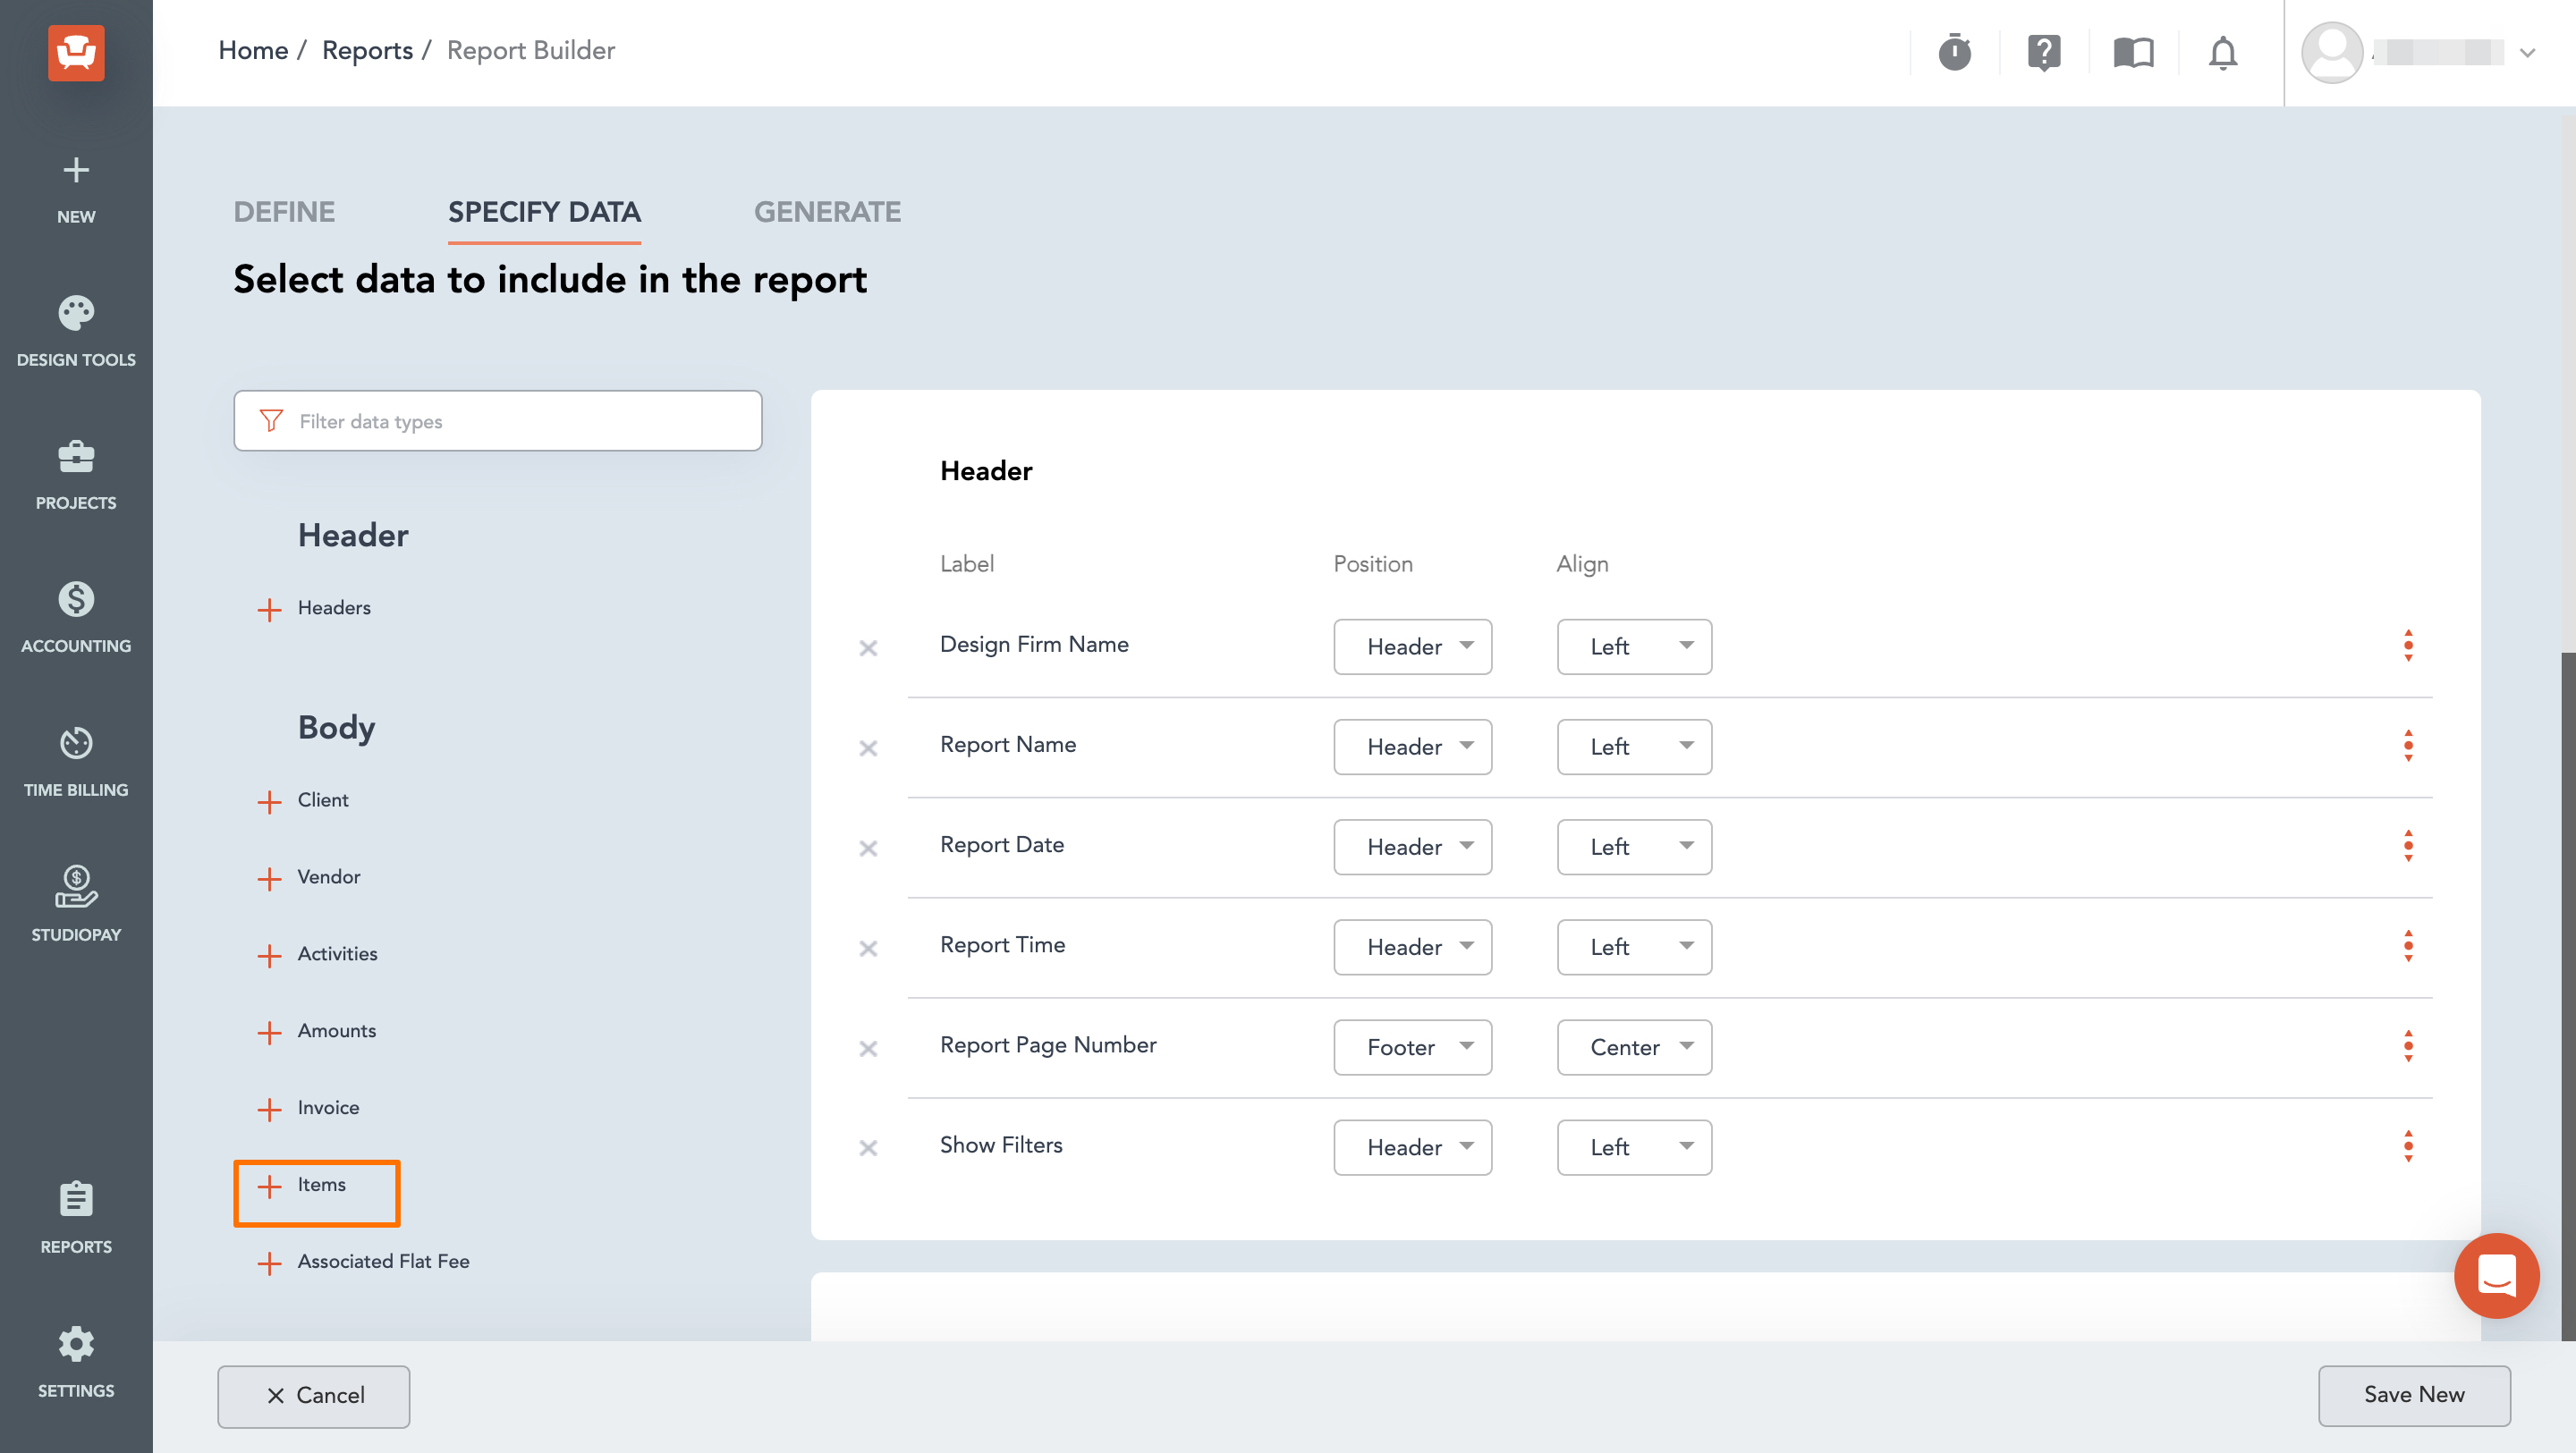Open the New plus menu in sidebar

[x=76, y=189]
